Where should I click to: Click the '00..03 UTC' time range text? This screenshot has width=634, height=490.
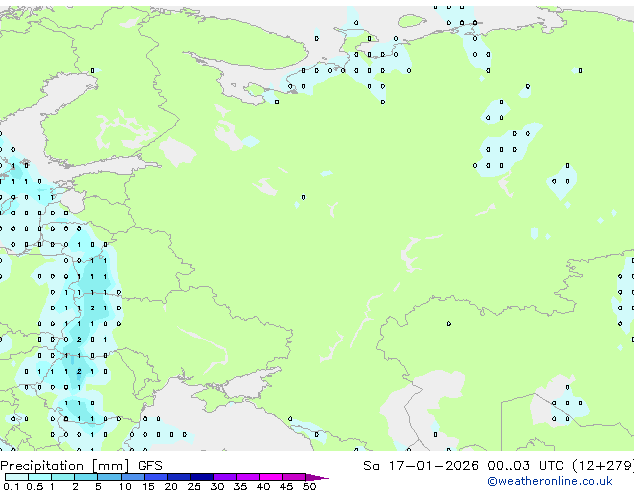[x=525, y=466]
